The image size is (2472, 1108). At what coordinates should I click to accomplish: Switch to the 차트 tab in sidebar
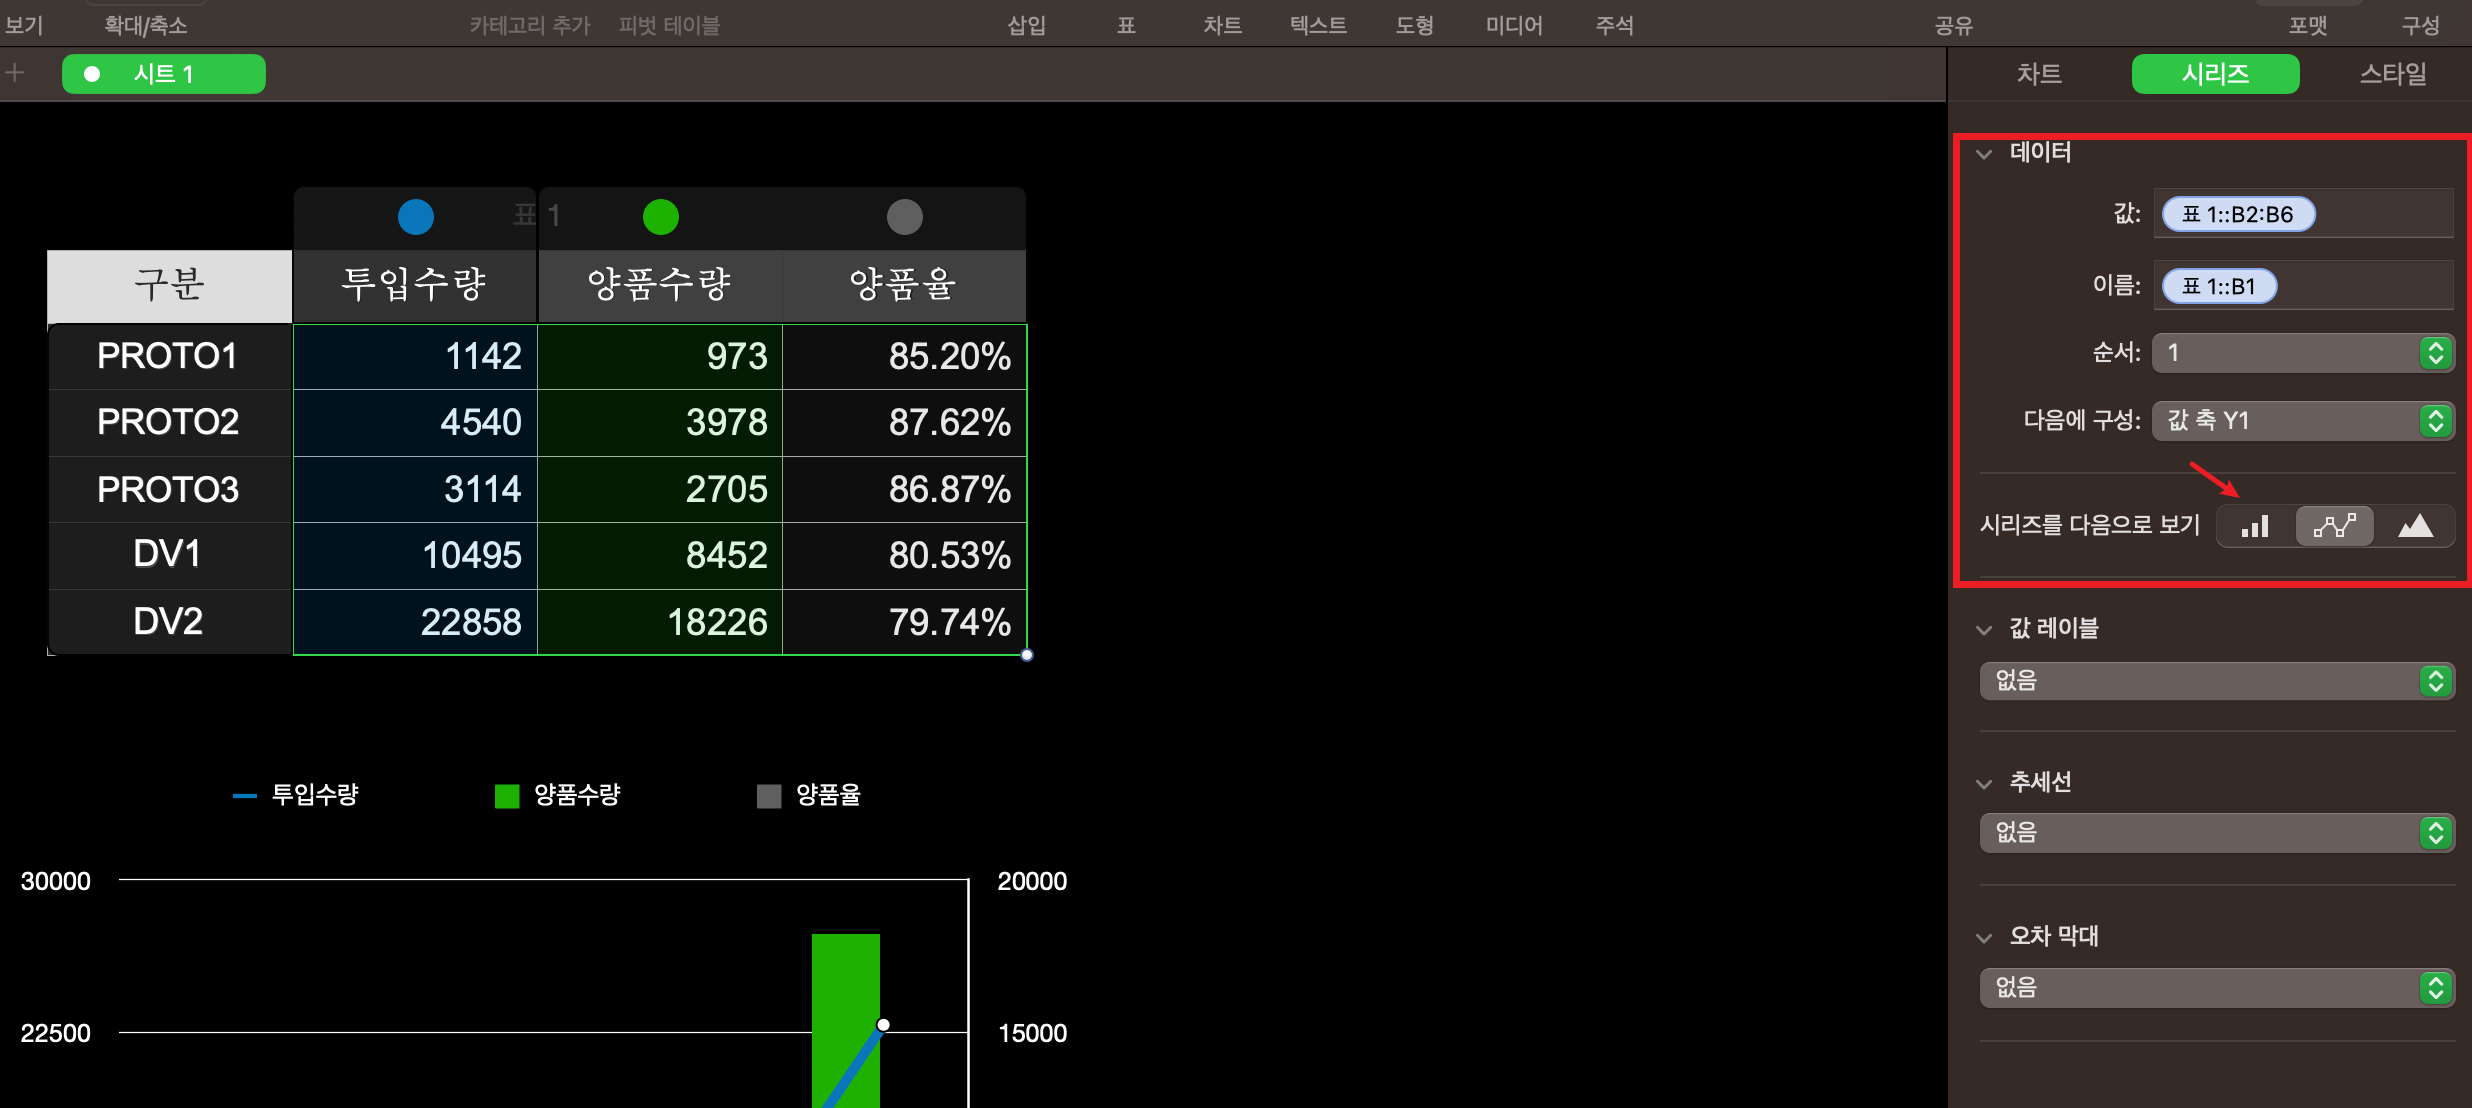[2039, 74]
